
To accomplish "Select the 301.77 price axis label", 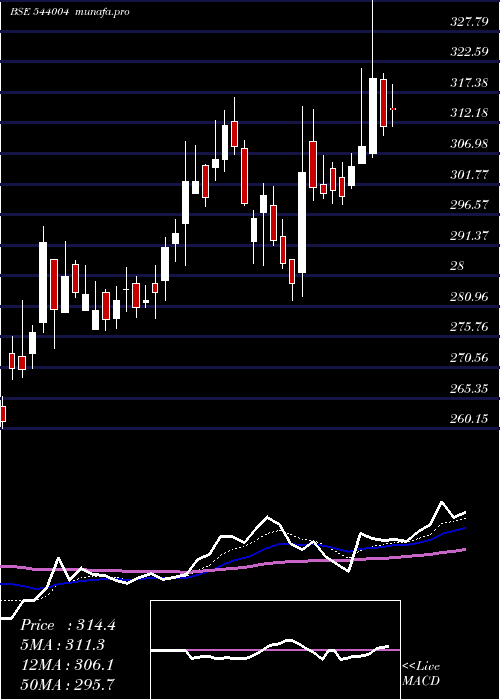I will point(469,175).
